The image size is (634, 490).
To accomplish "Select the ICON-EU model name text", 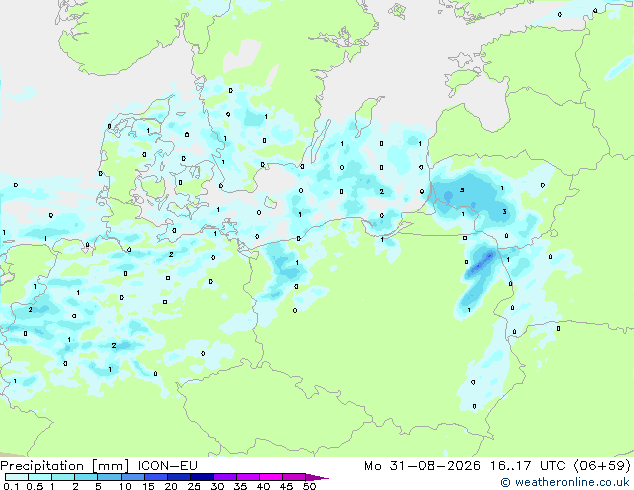I will pos(167,466).
